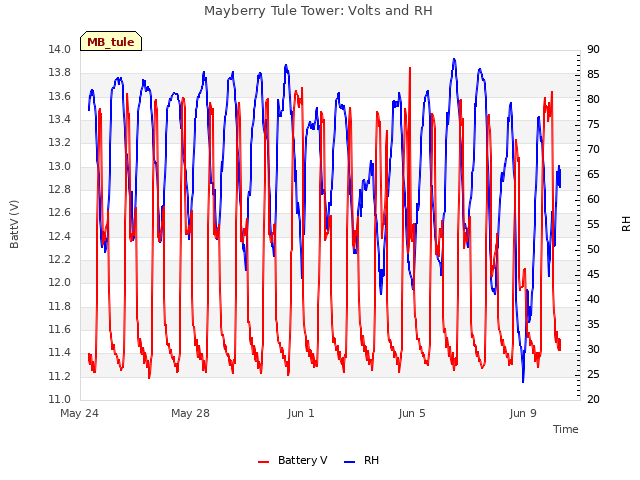Click the 40 RH tick label
This screenshot has height=480, width=640.
593,299
